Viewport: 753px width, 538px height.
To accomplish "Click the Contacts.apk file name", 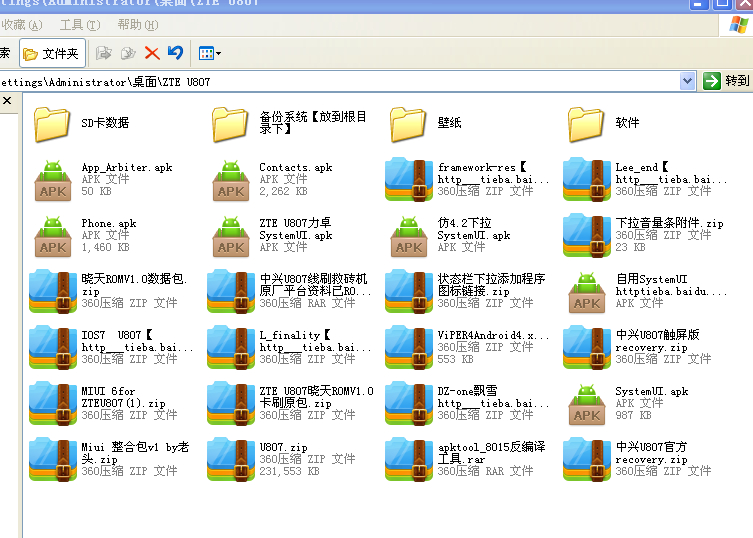I will click(x=296, y=167).
